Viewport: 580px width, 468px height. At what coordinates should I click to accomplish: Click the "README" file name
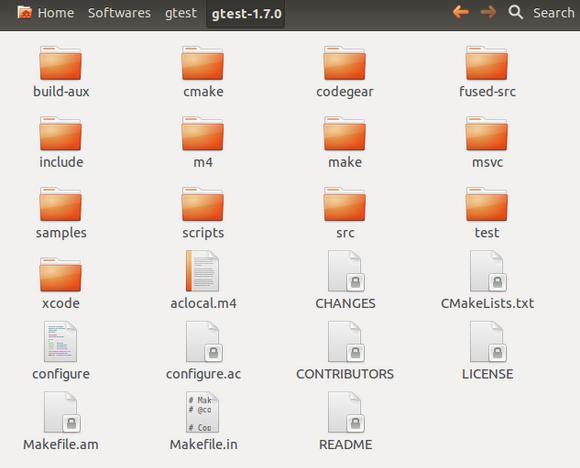345,444
